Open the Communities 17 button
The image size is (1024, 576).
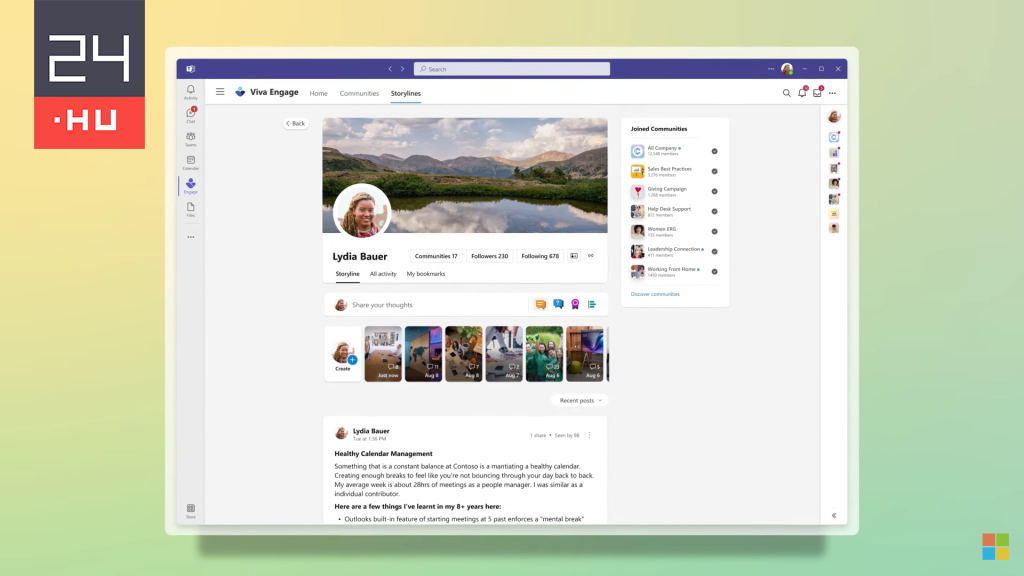pos(436,256)
